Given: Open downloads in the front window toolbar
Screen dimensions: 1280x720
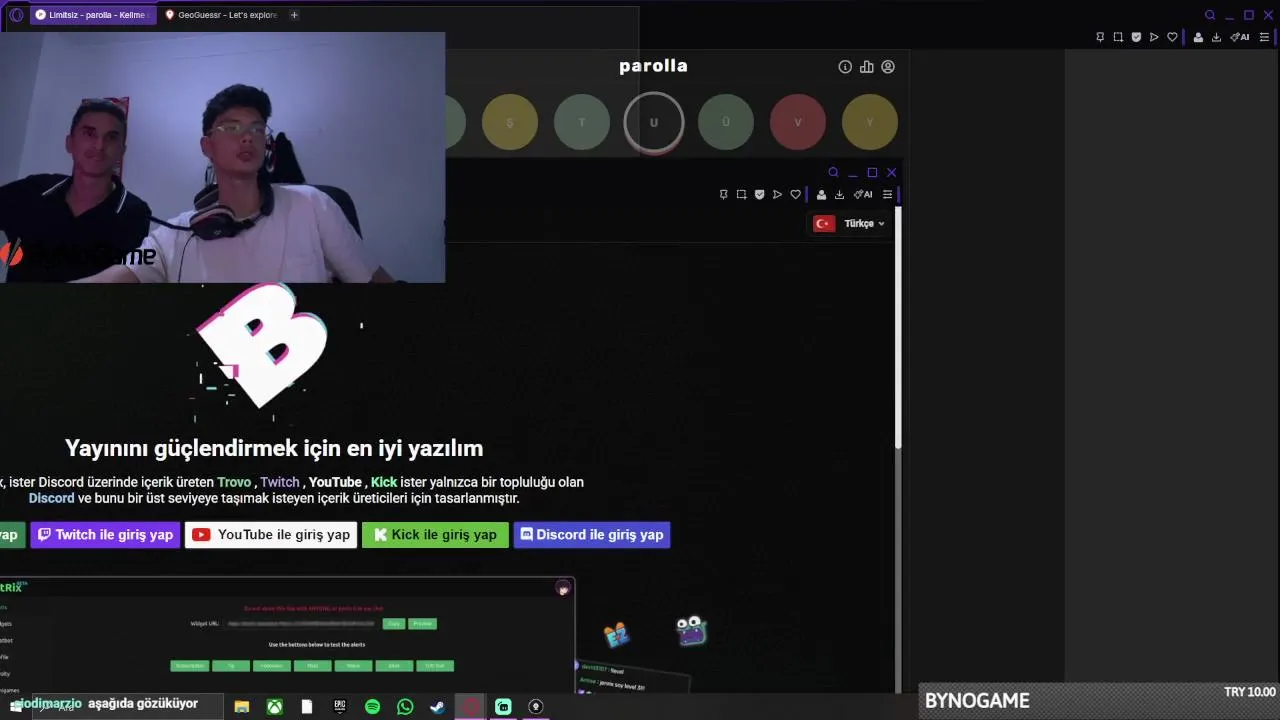Looking at the screenshot, I should [839, 195].
